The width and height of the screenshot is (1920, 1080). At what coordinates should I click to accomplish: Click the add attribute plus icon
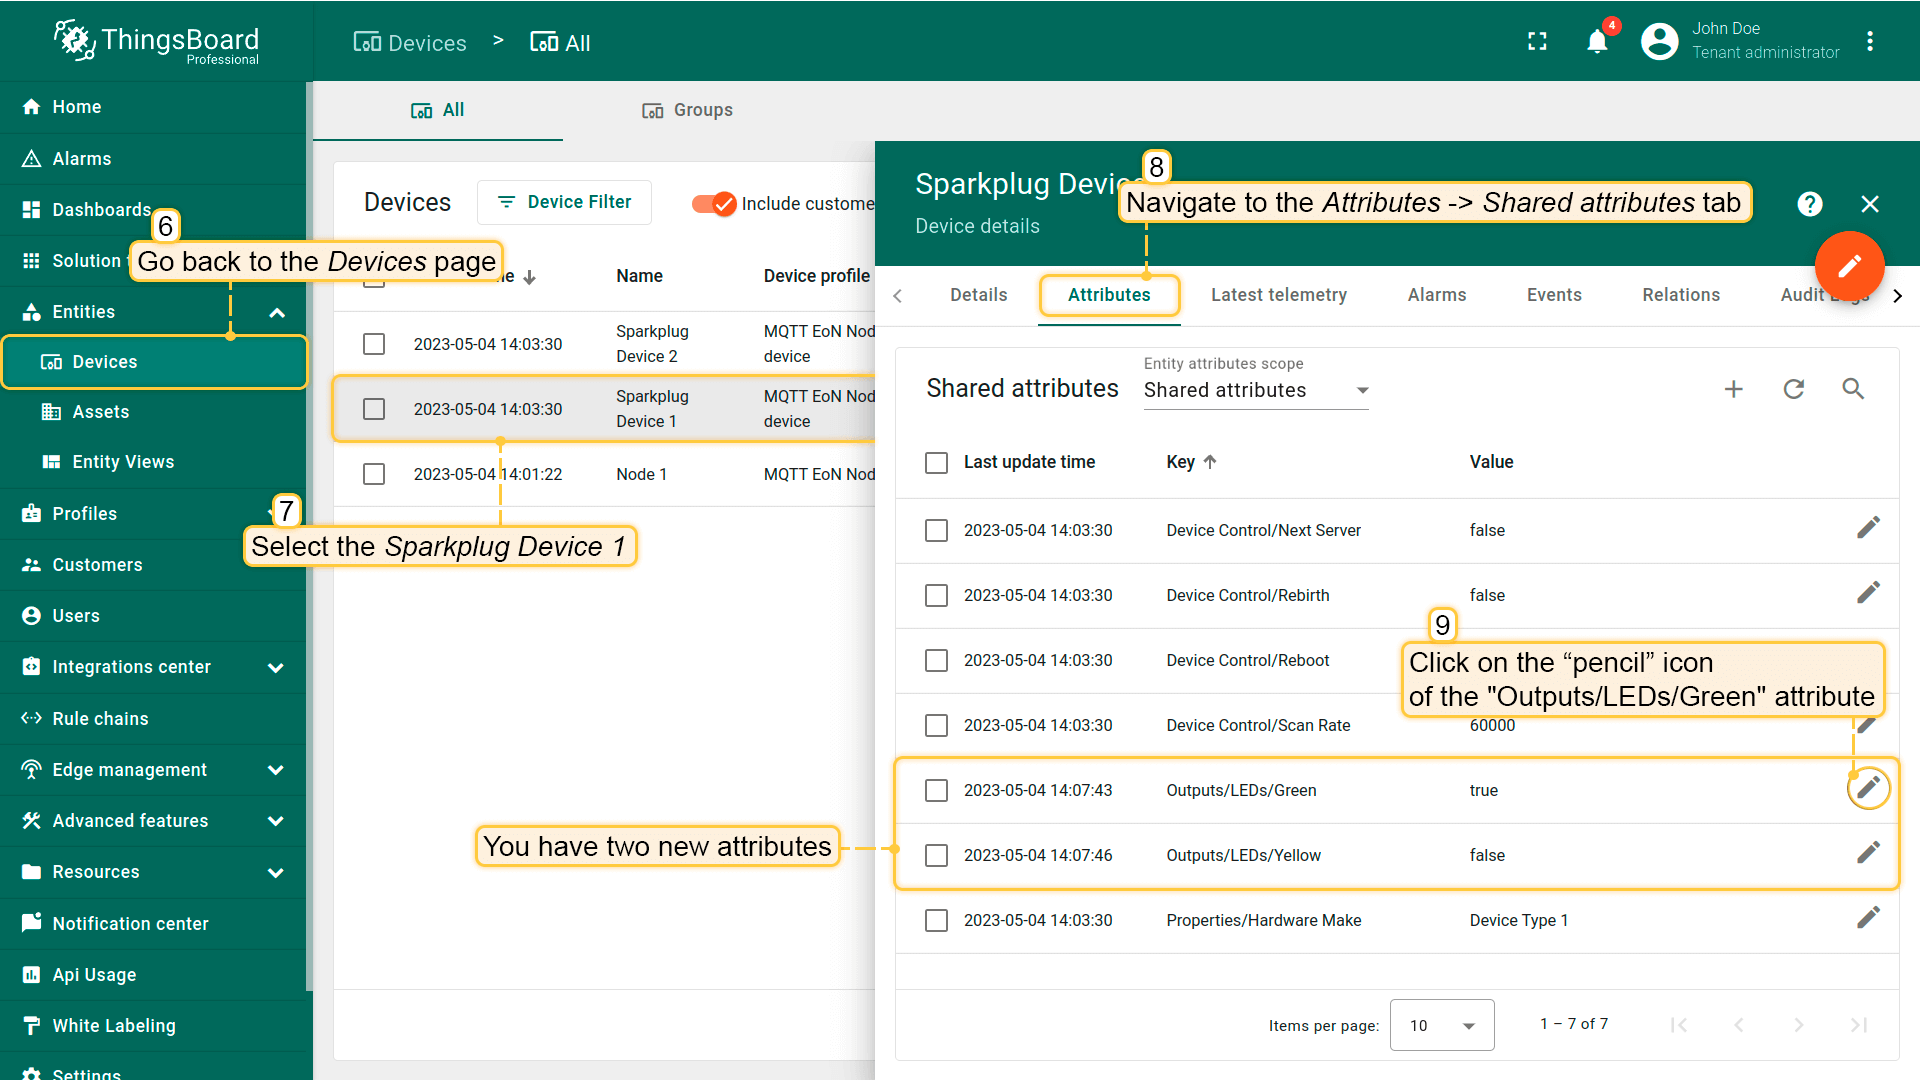tap(1733, 389)
